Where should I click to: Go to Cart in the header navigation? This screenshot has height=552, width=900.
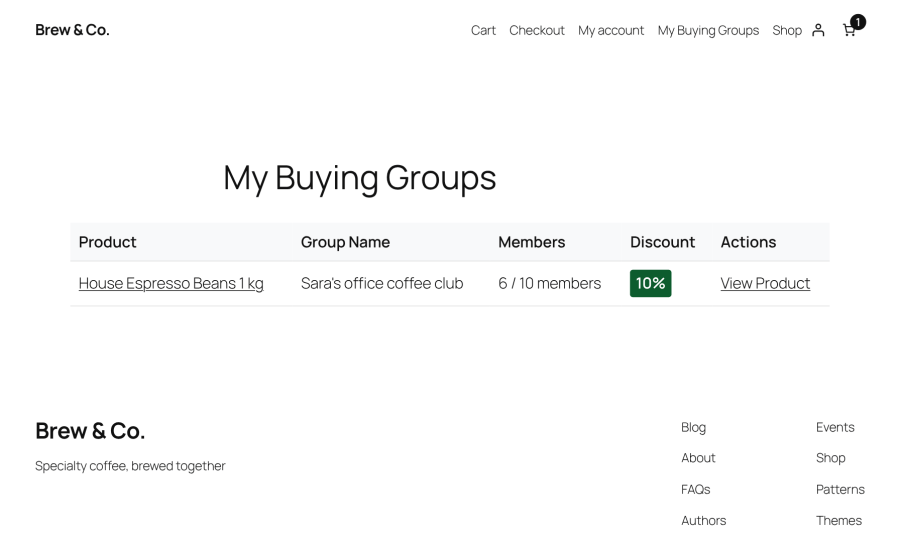[x=483, y=30]
